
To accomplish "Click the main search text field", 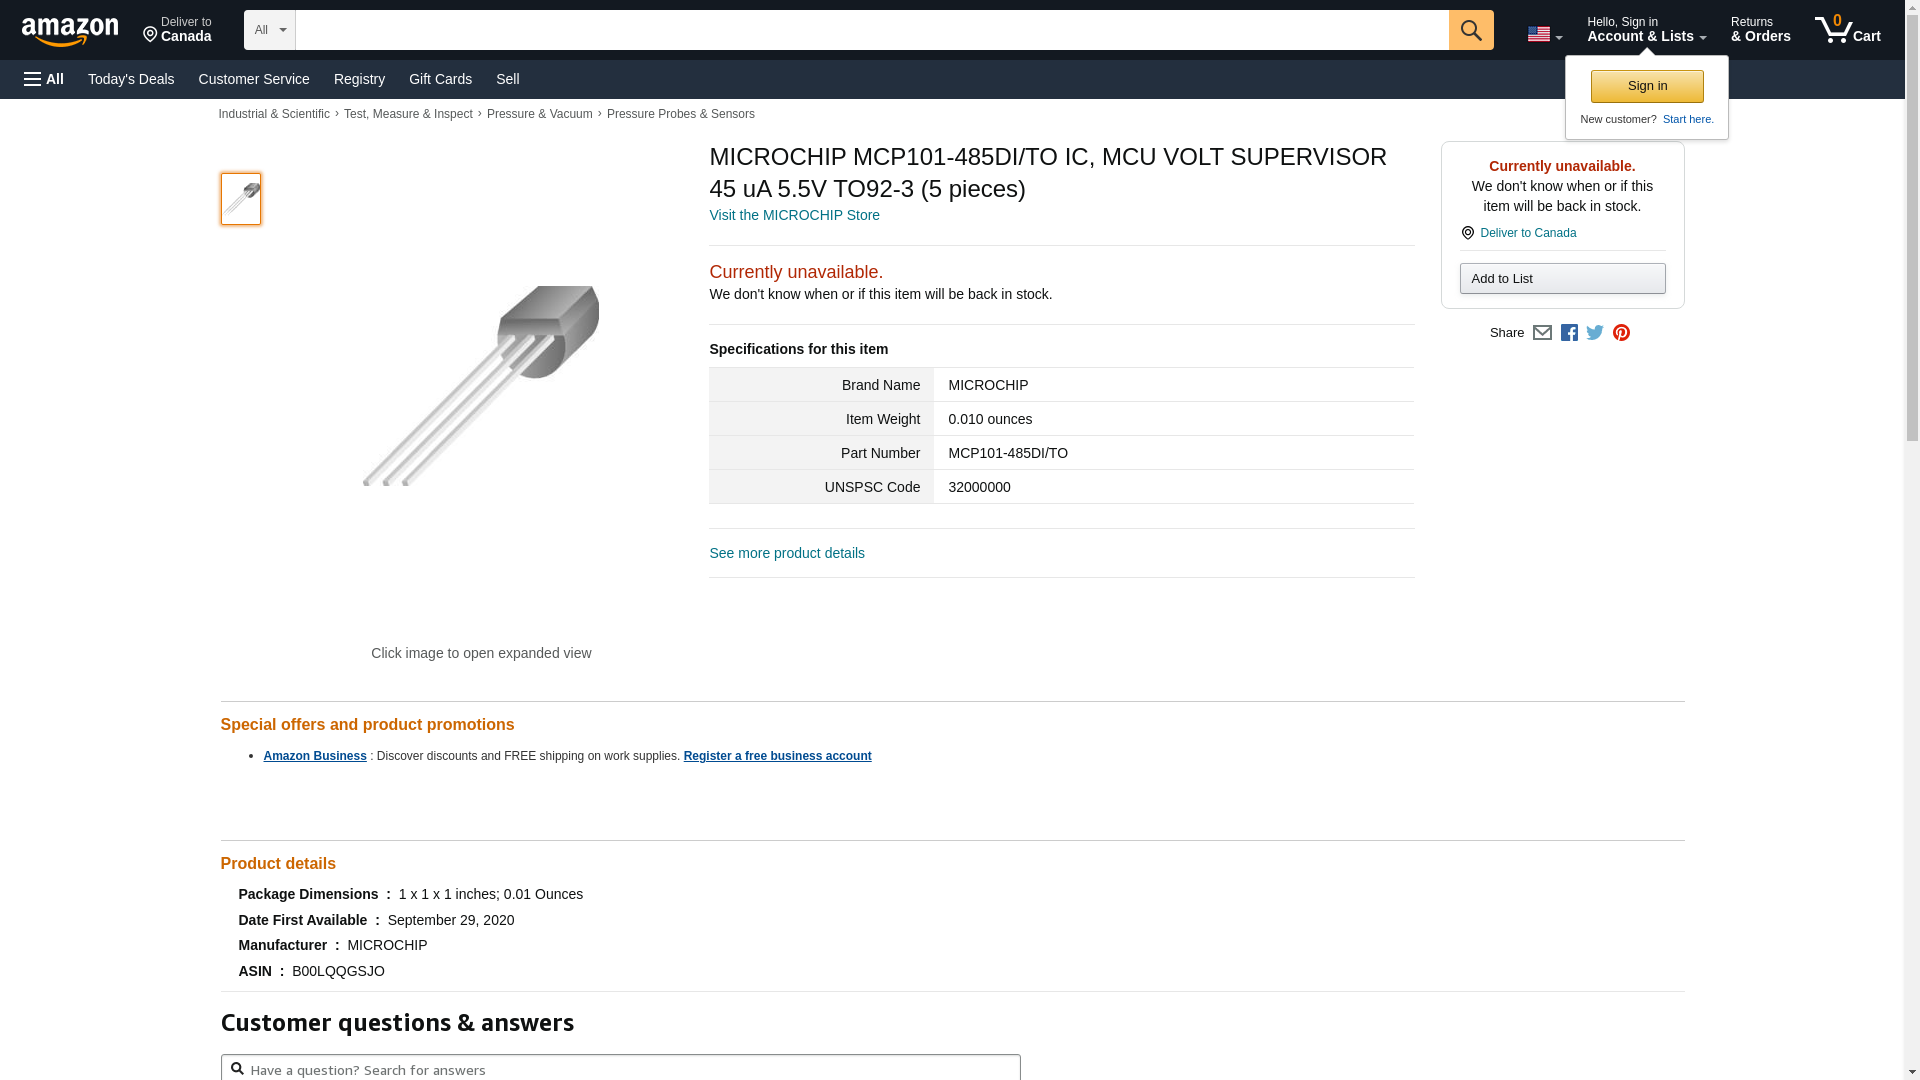I will 871,30.
